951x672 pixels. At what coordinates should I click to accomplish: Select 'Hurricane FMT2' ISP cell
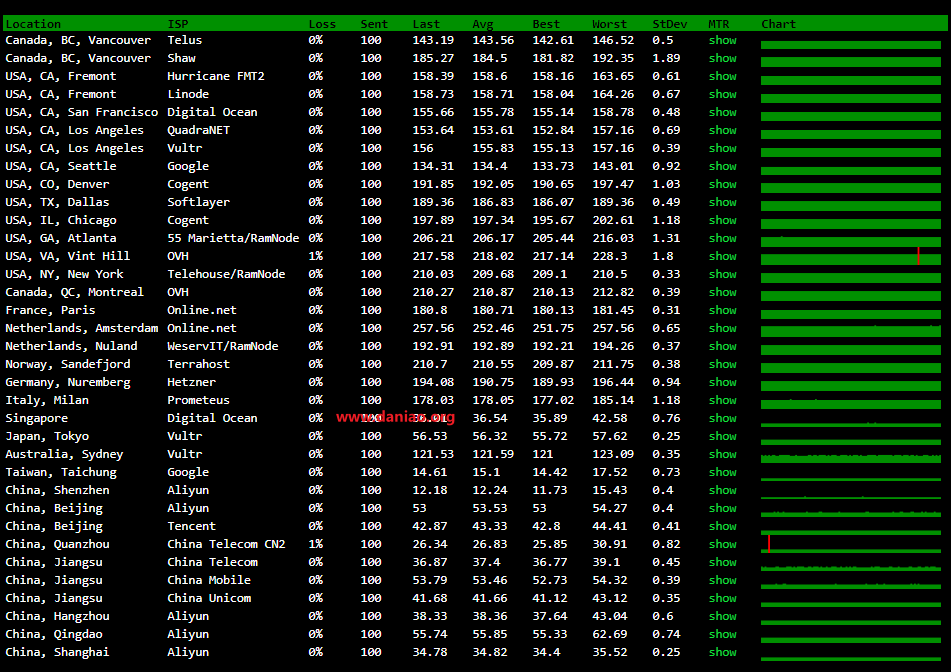[x=216, y=76]
